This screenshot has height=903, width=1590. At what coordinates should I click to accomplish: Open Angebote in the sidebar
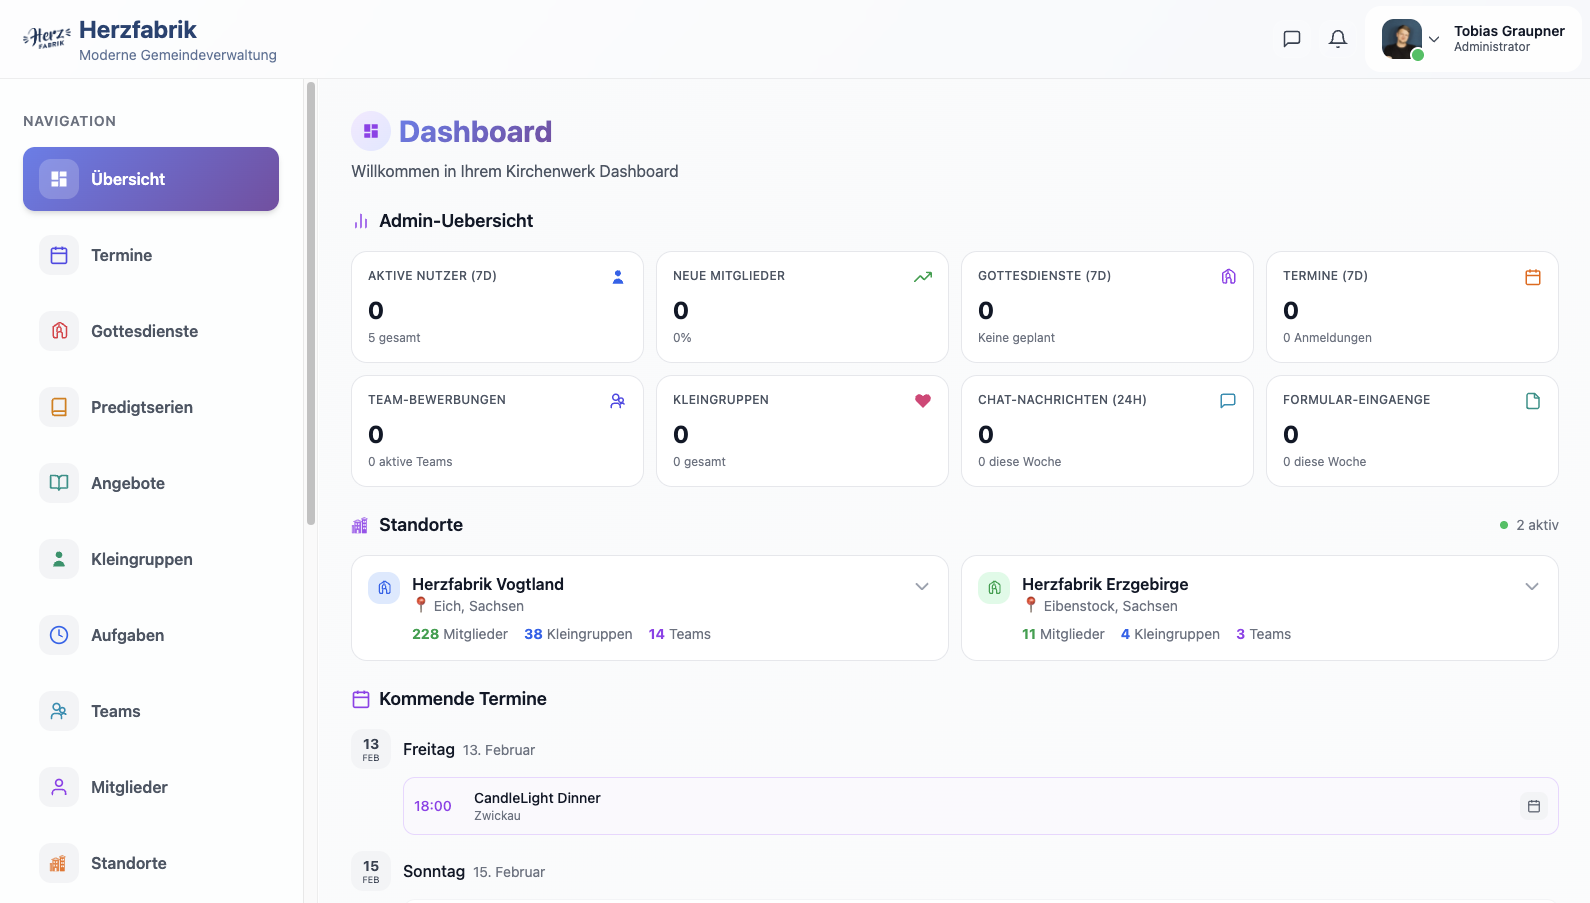click(x=151, y=483)
